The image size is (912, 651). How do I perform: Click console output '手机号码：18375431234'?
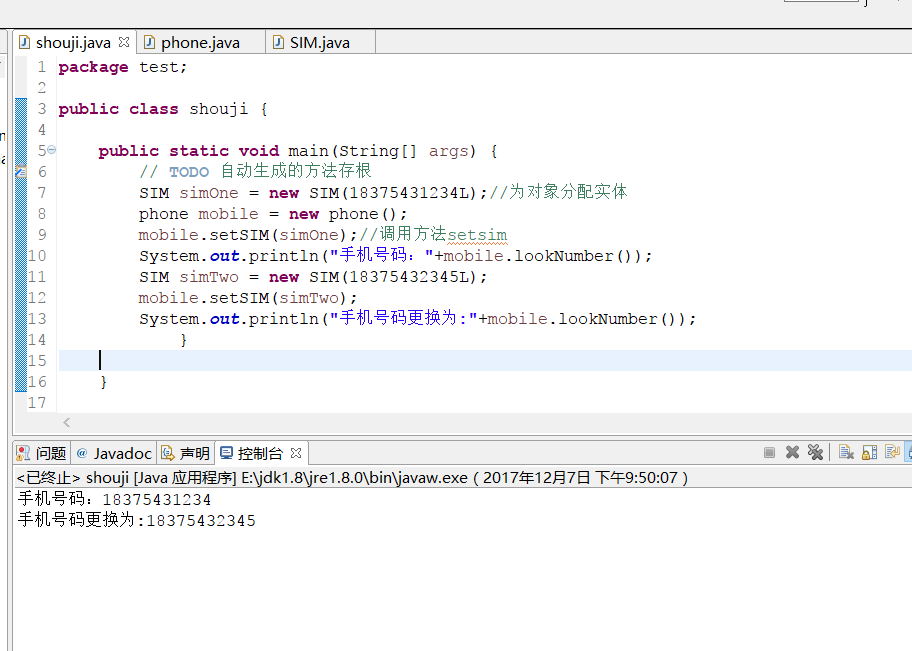coord(115,499)
